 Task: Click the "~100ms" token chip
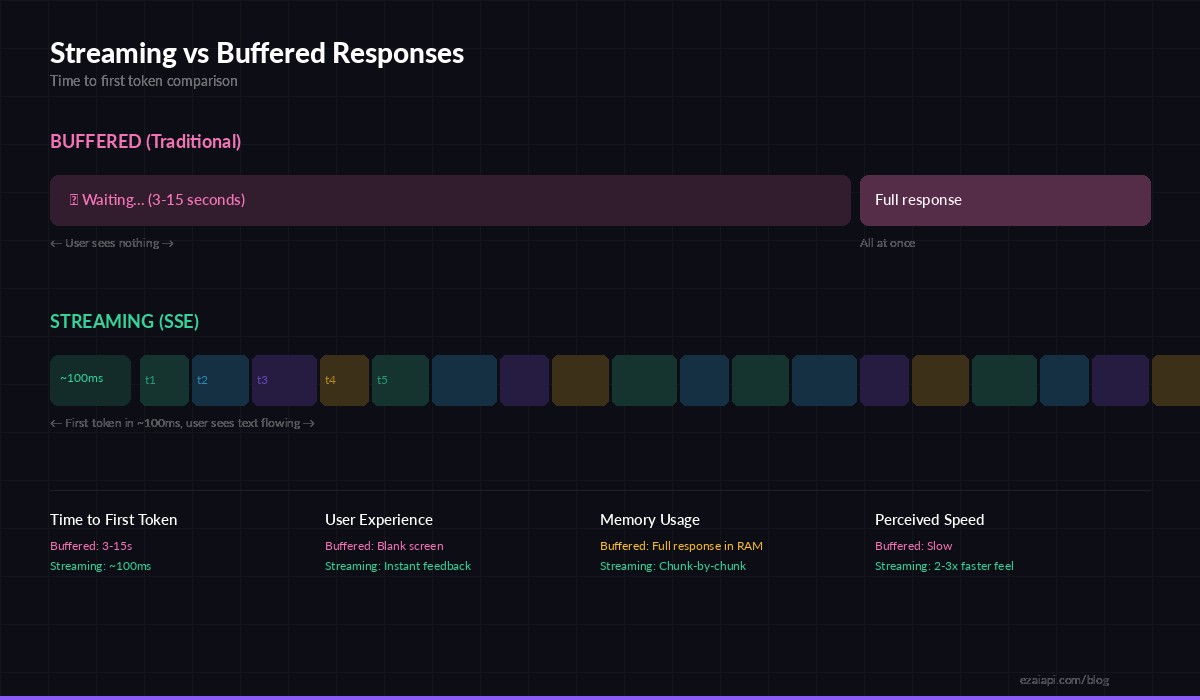(x=90, y=380)
